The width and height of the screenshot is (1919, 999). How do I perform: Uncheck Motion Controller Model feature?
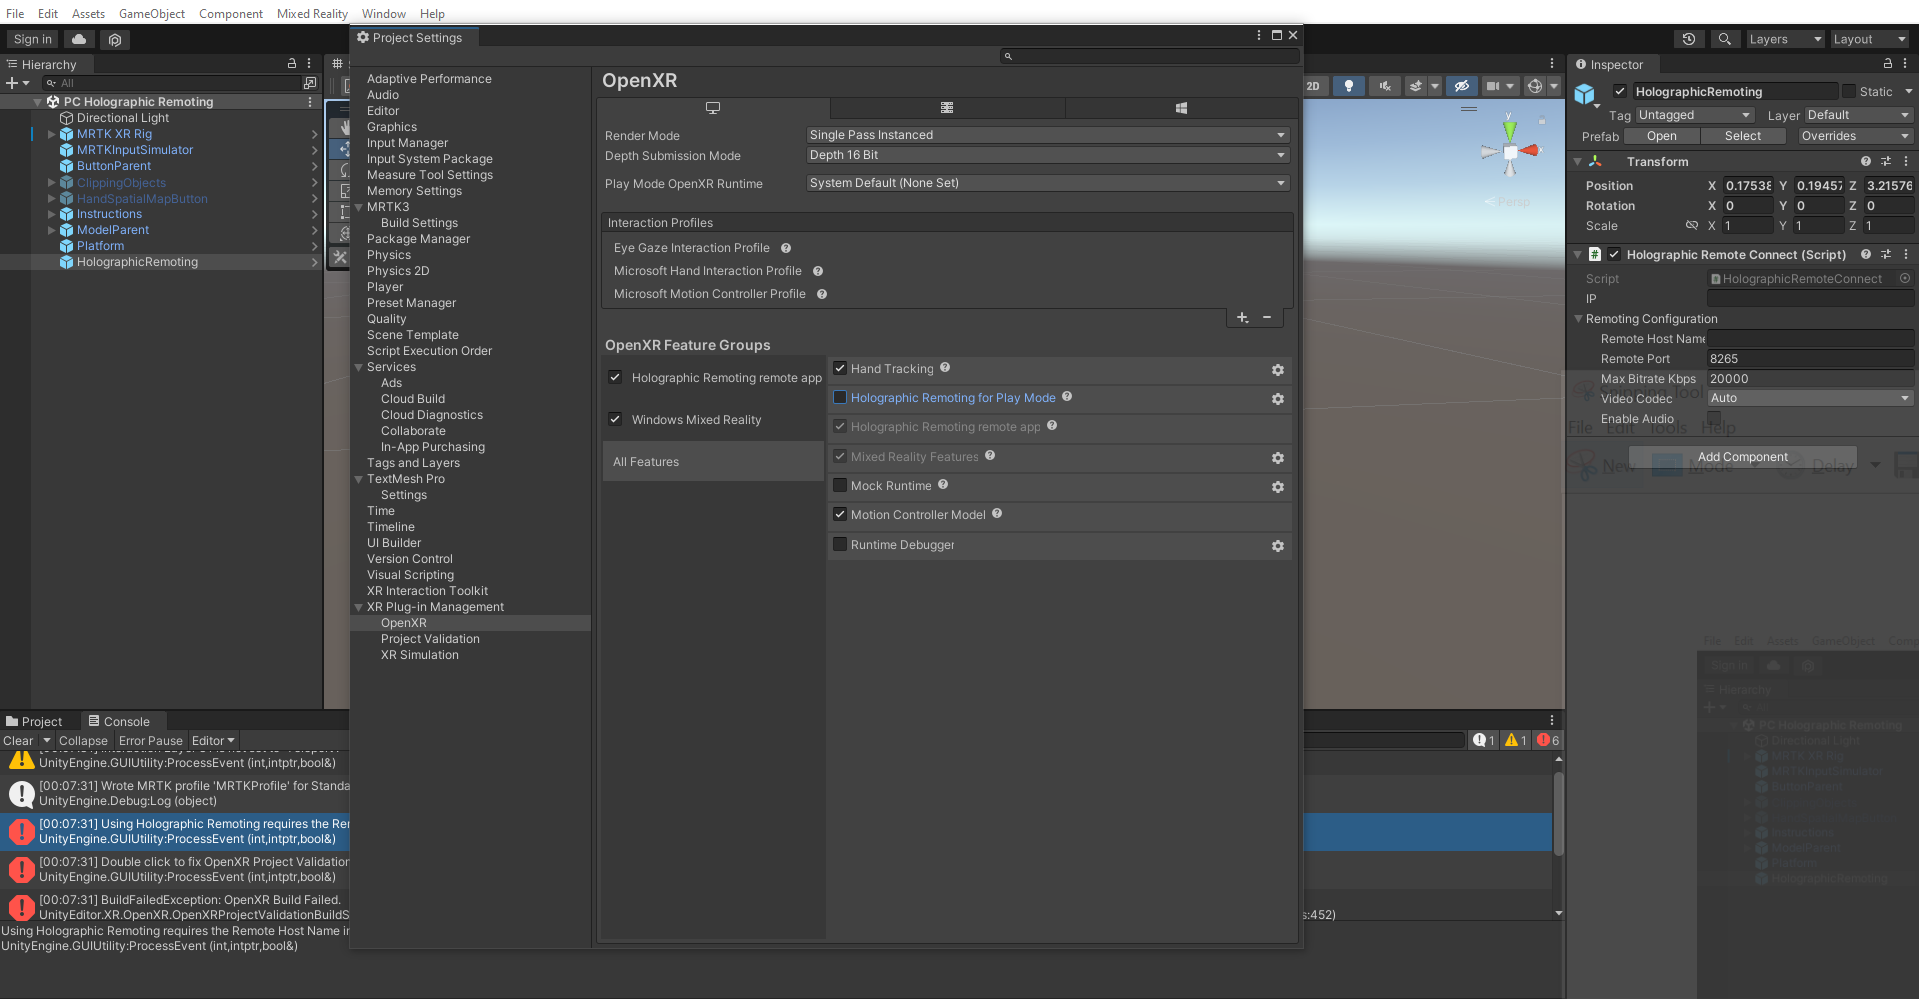(840, 514)
